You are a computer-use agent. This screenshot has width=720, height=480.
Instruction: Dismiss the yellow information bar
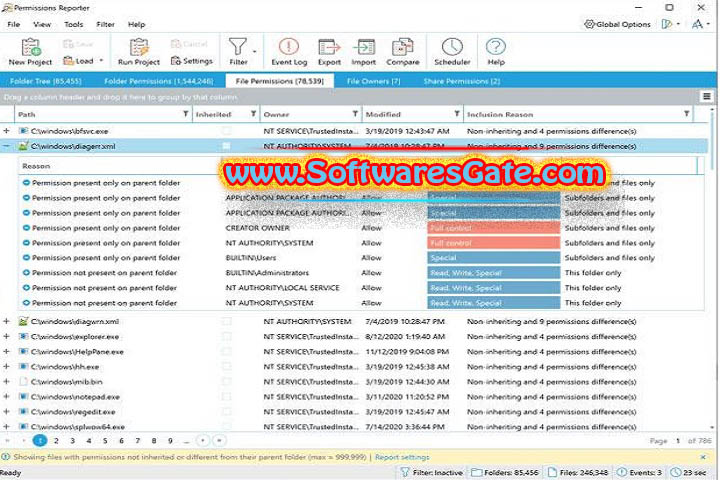point(703,457)
